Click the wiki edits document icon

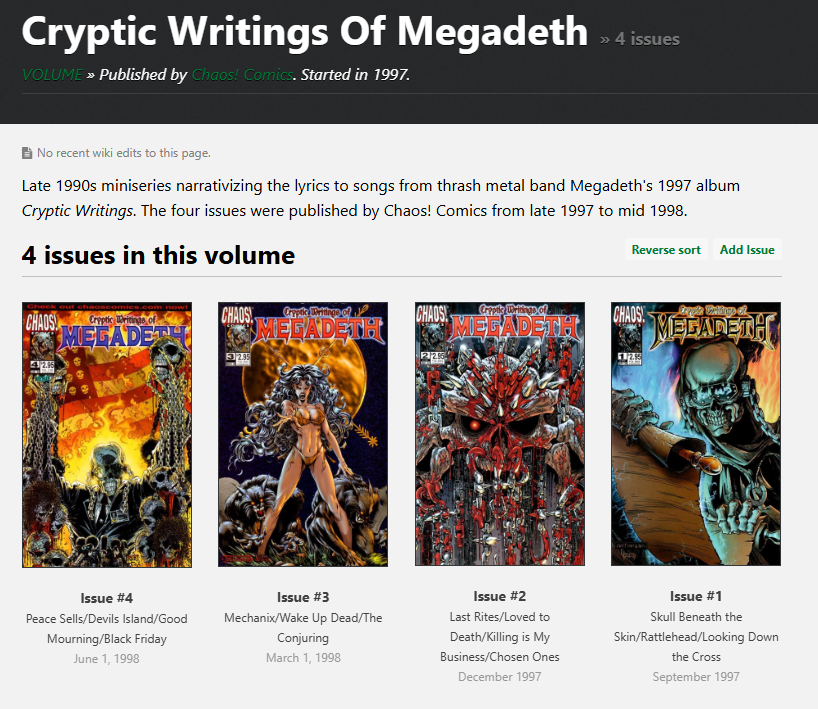27,153
